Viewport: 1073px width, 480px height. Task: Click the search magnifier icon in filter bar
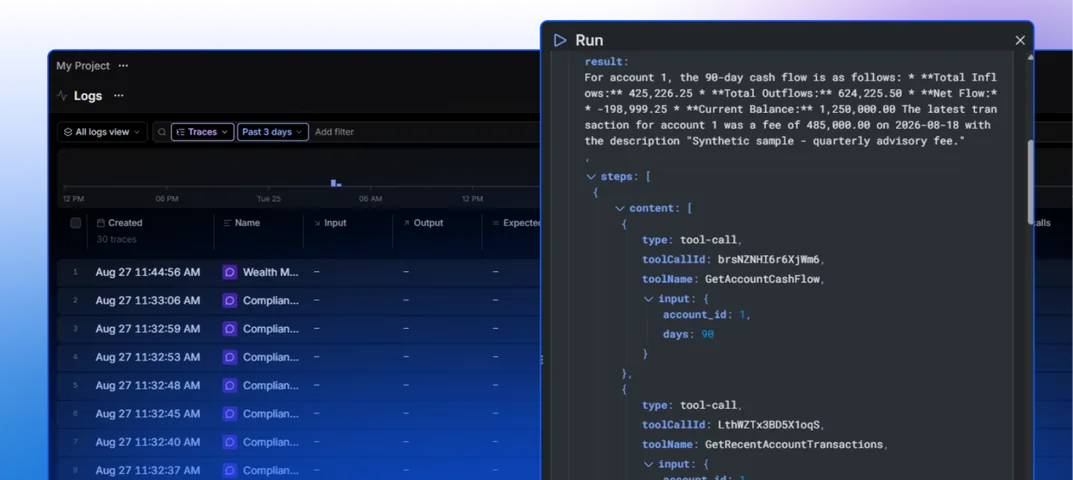[x=162, y=132]
